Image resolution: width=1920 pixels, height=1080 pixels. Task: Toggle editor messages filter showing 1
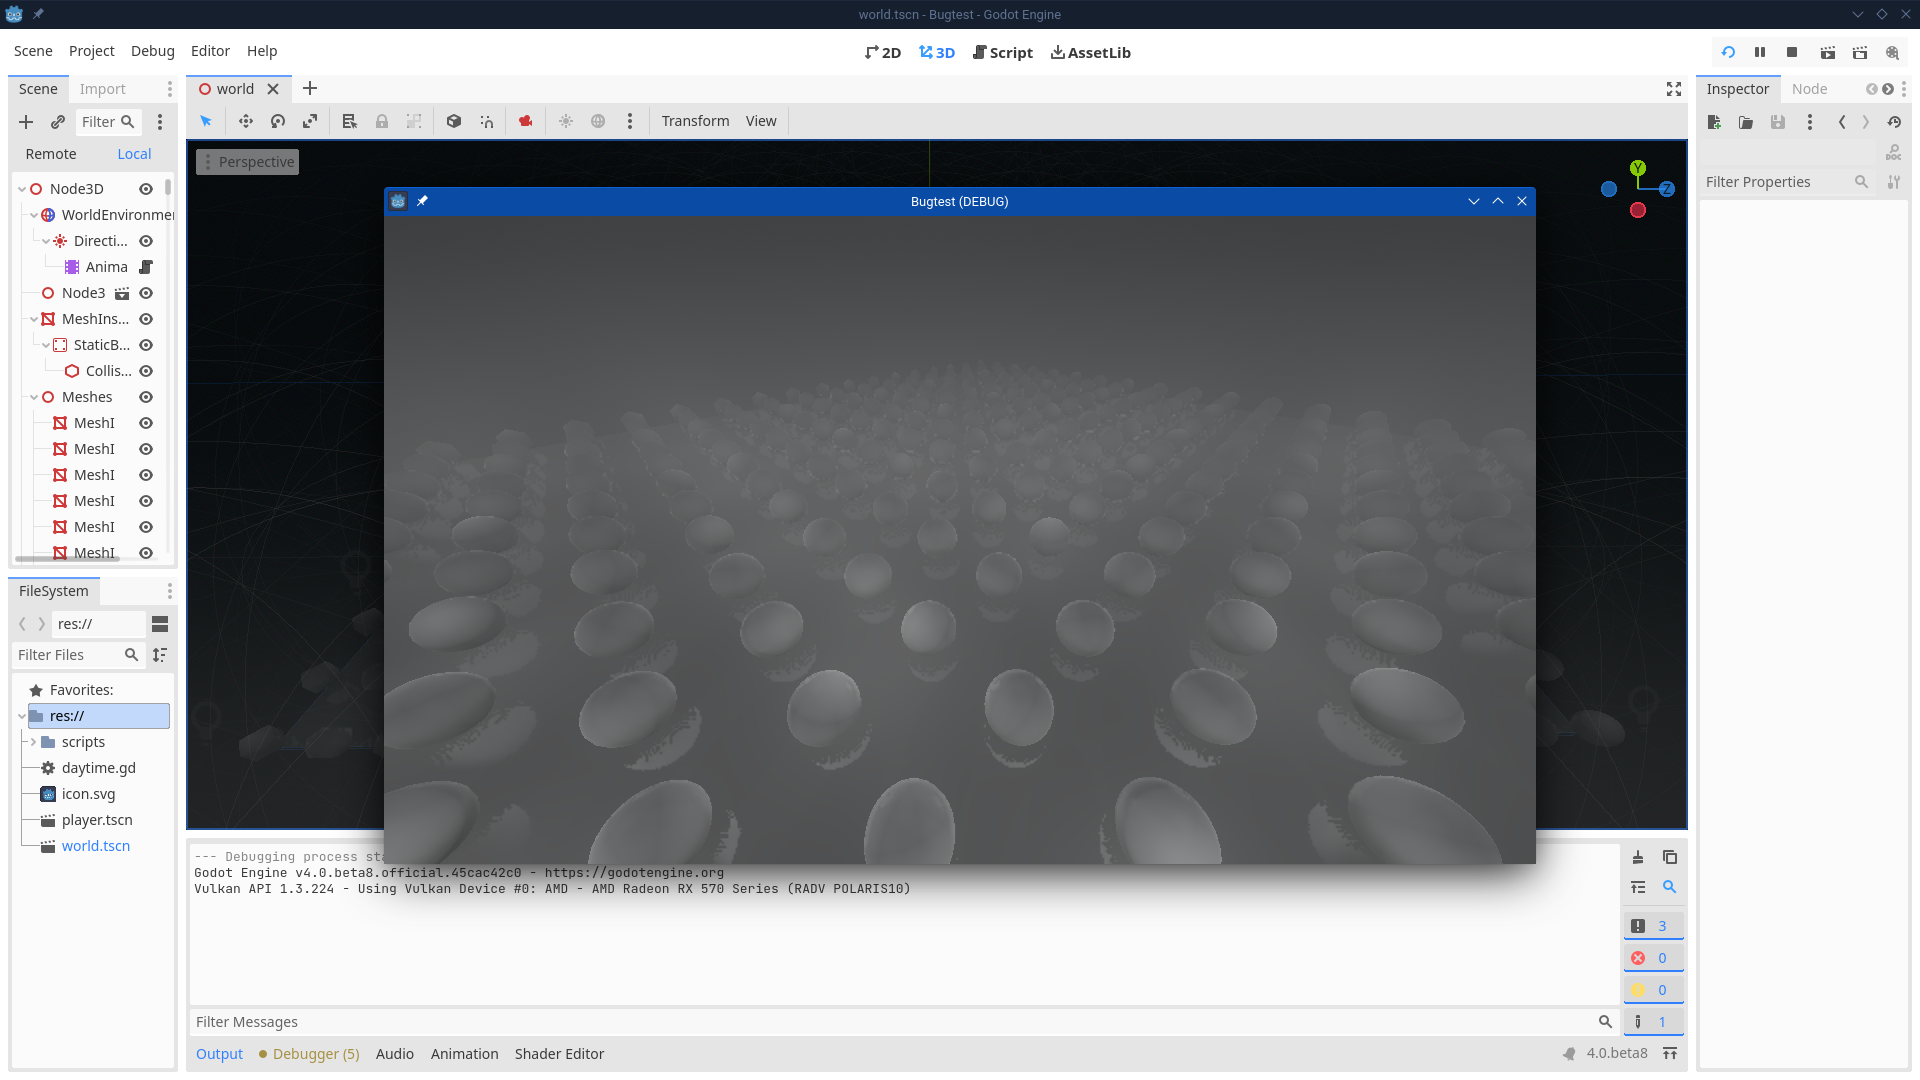1653,1022
